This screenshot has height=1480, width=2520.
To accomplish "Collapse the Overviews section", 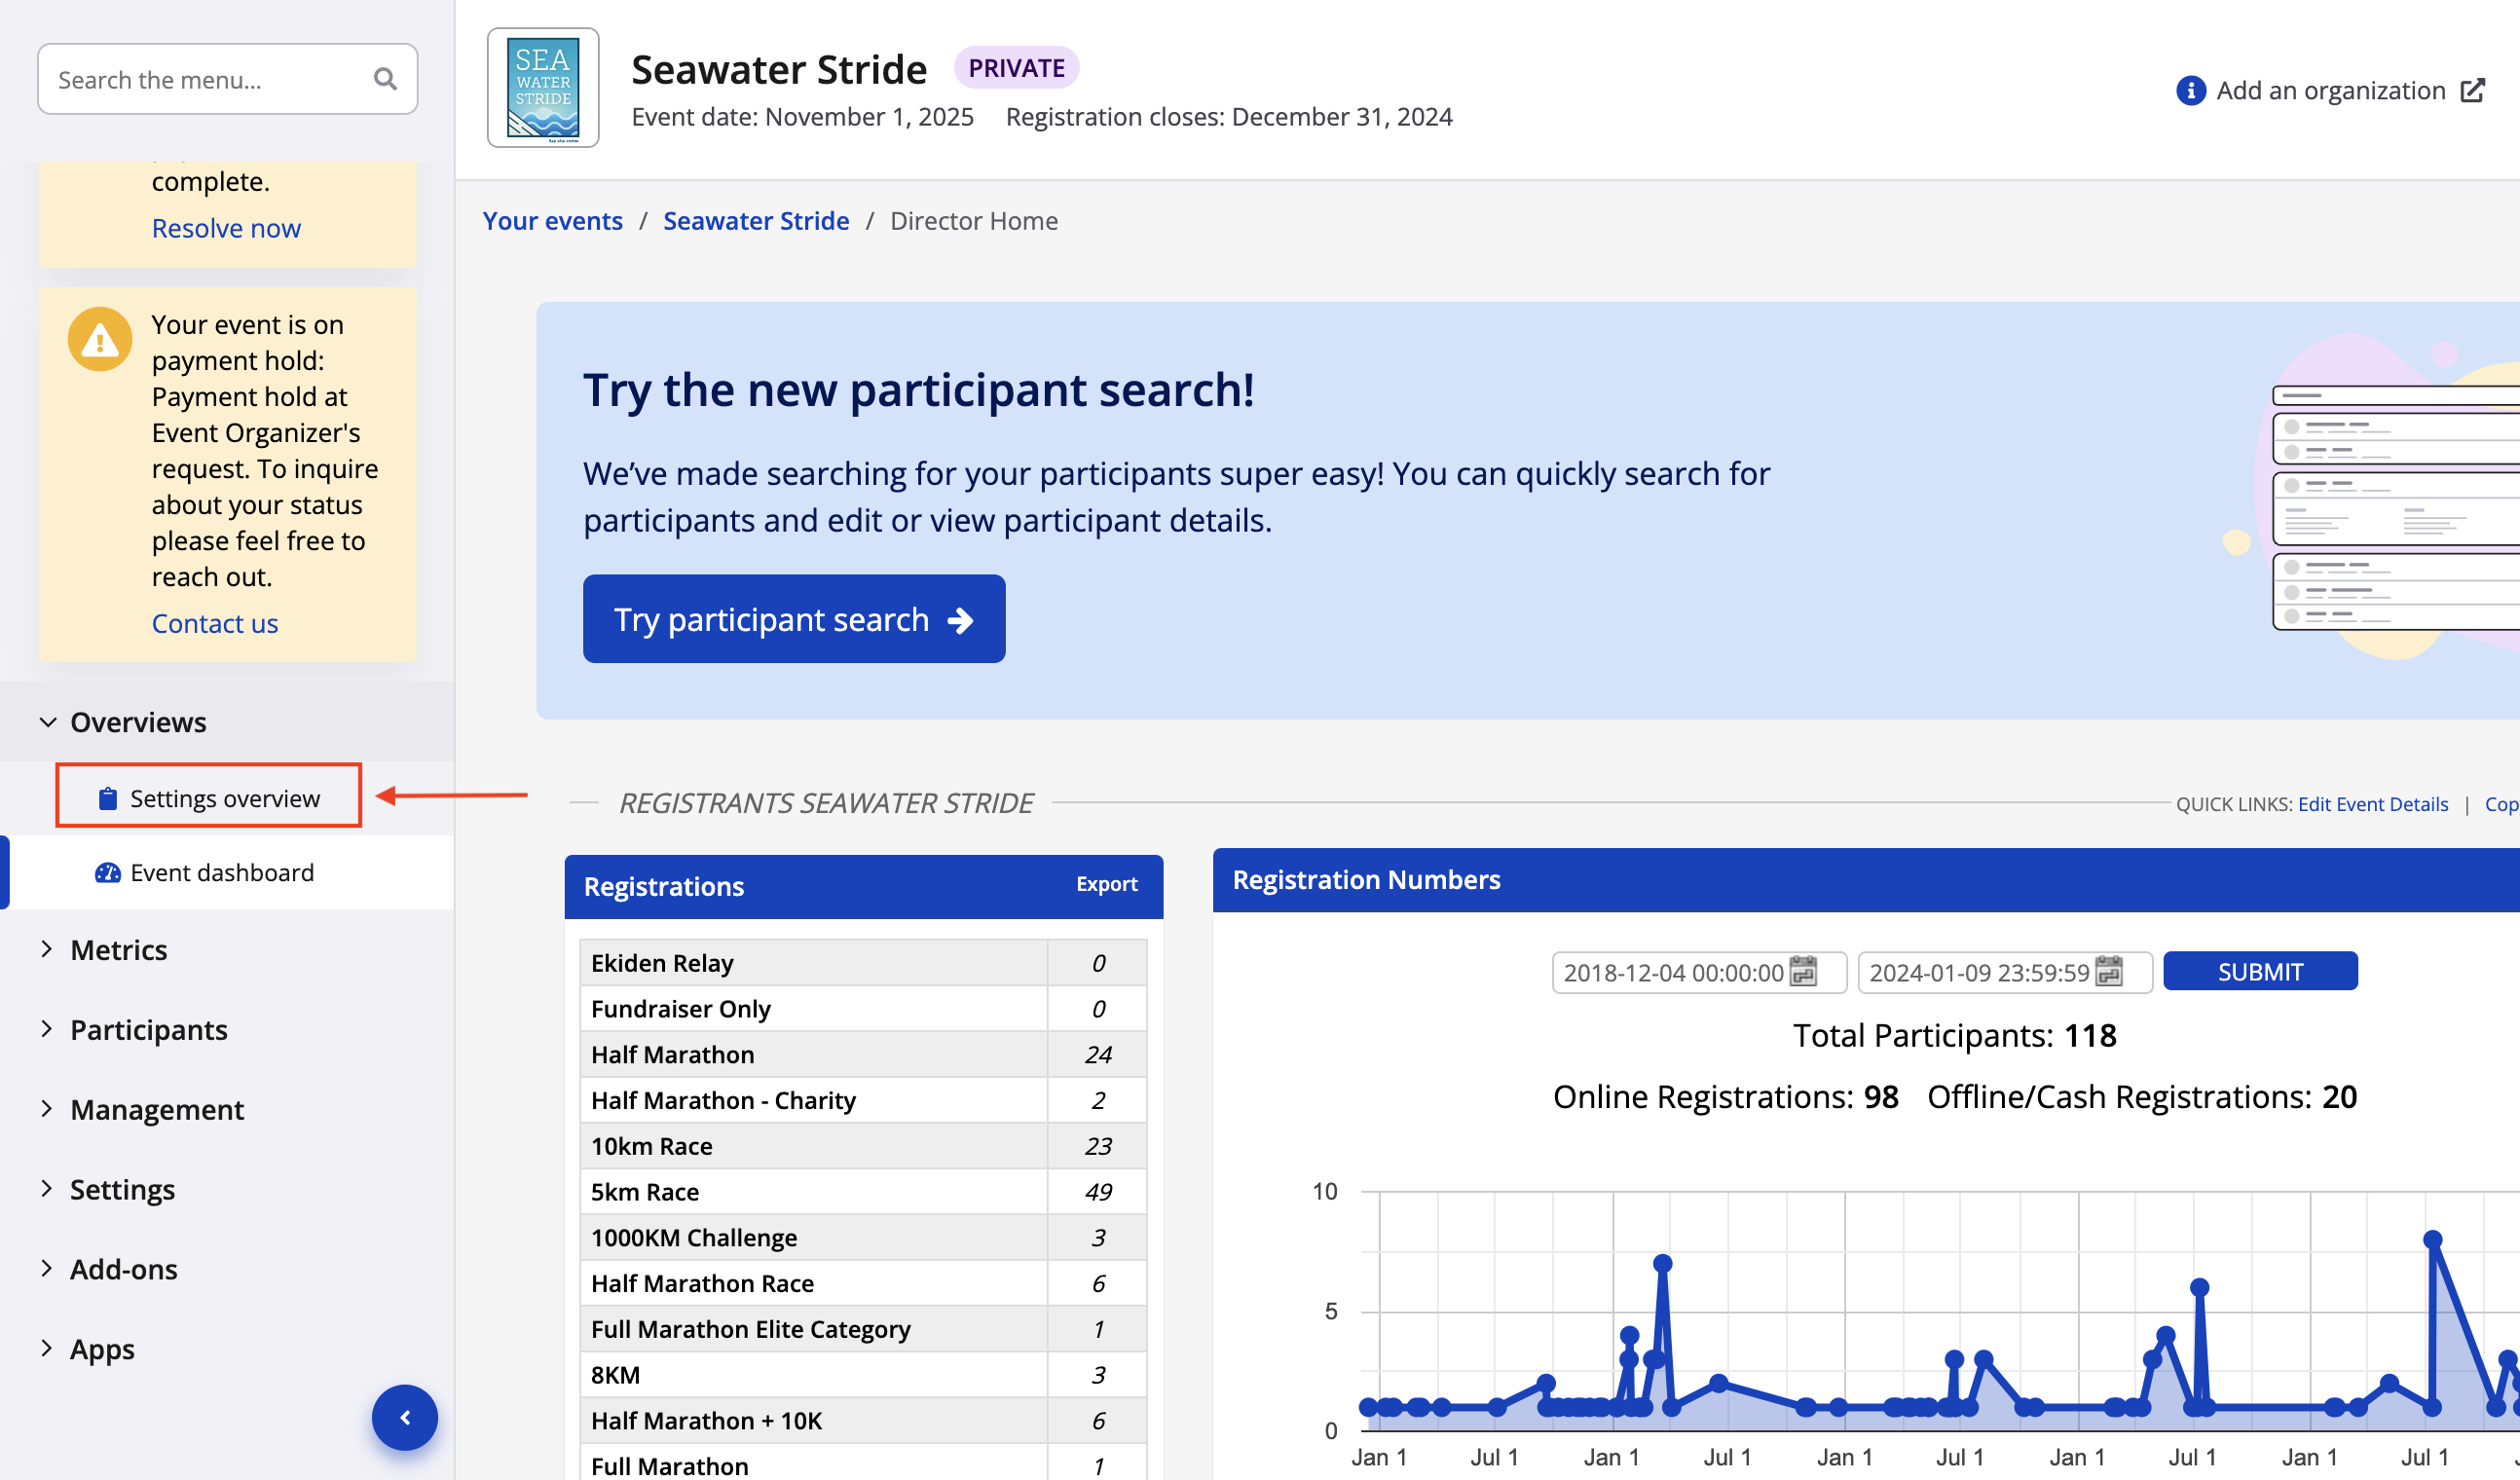I will [x=137, y=722].
